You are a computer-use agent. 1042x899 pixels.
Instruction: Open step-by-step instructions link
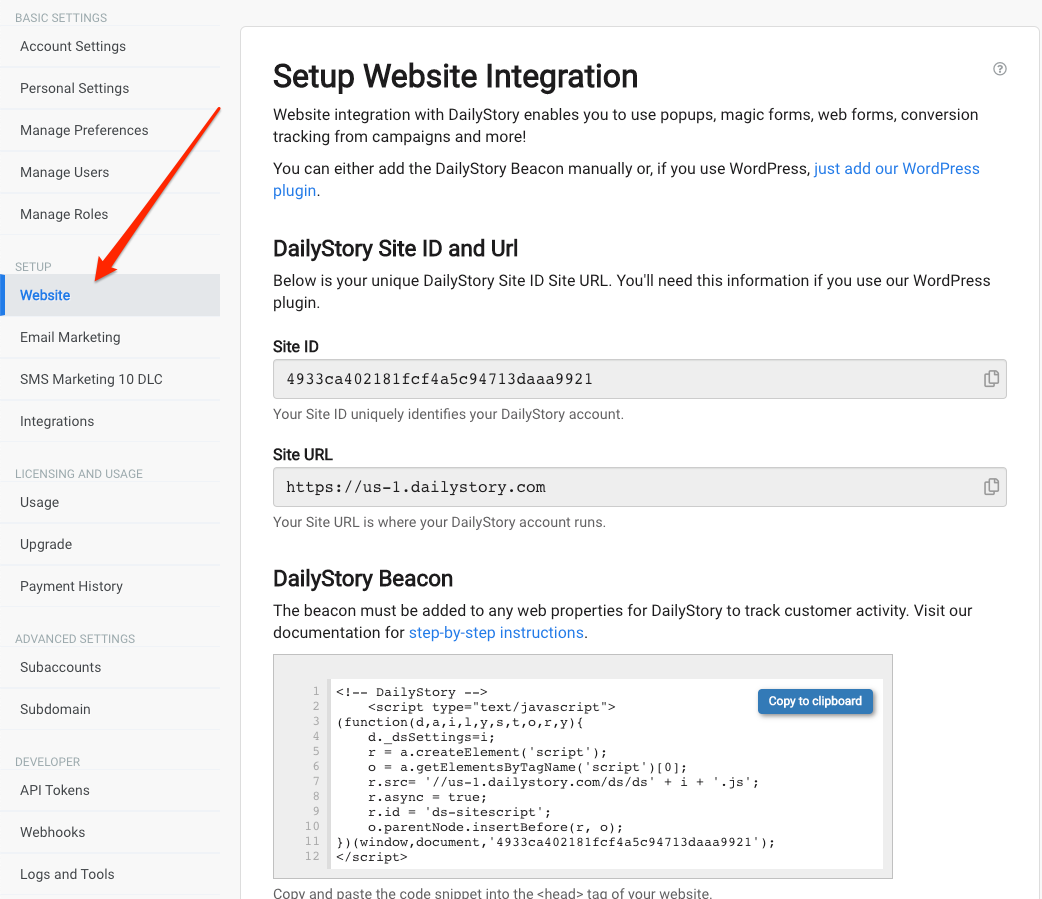tap(496, 633)
